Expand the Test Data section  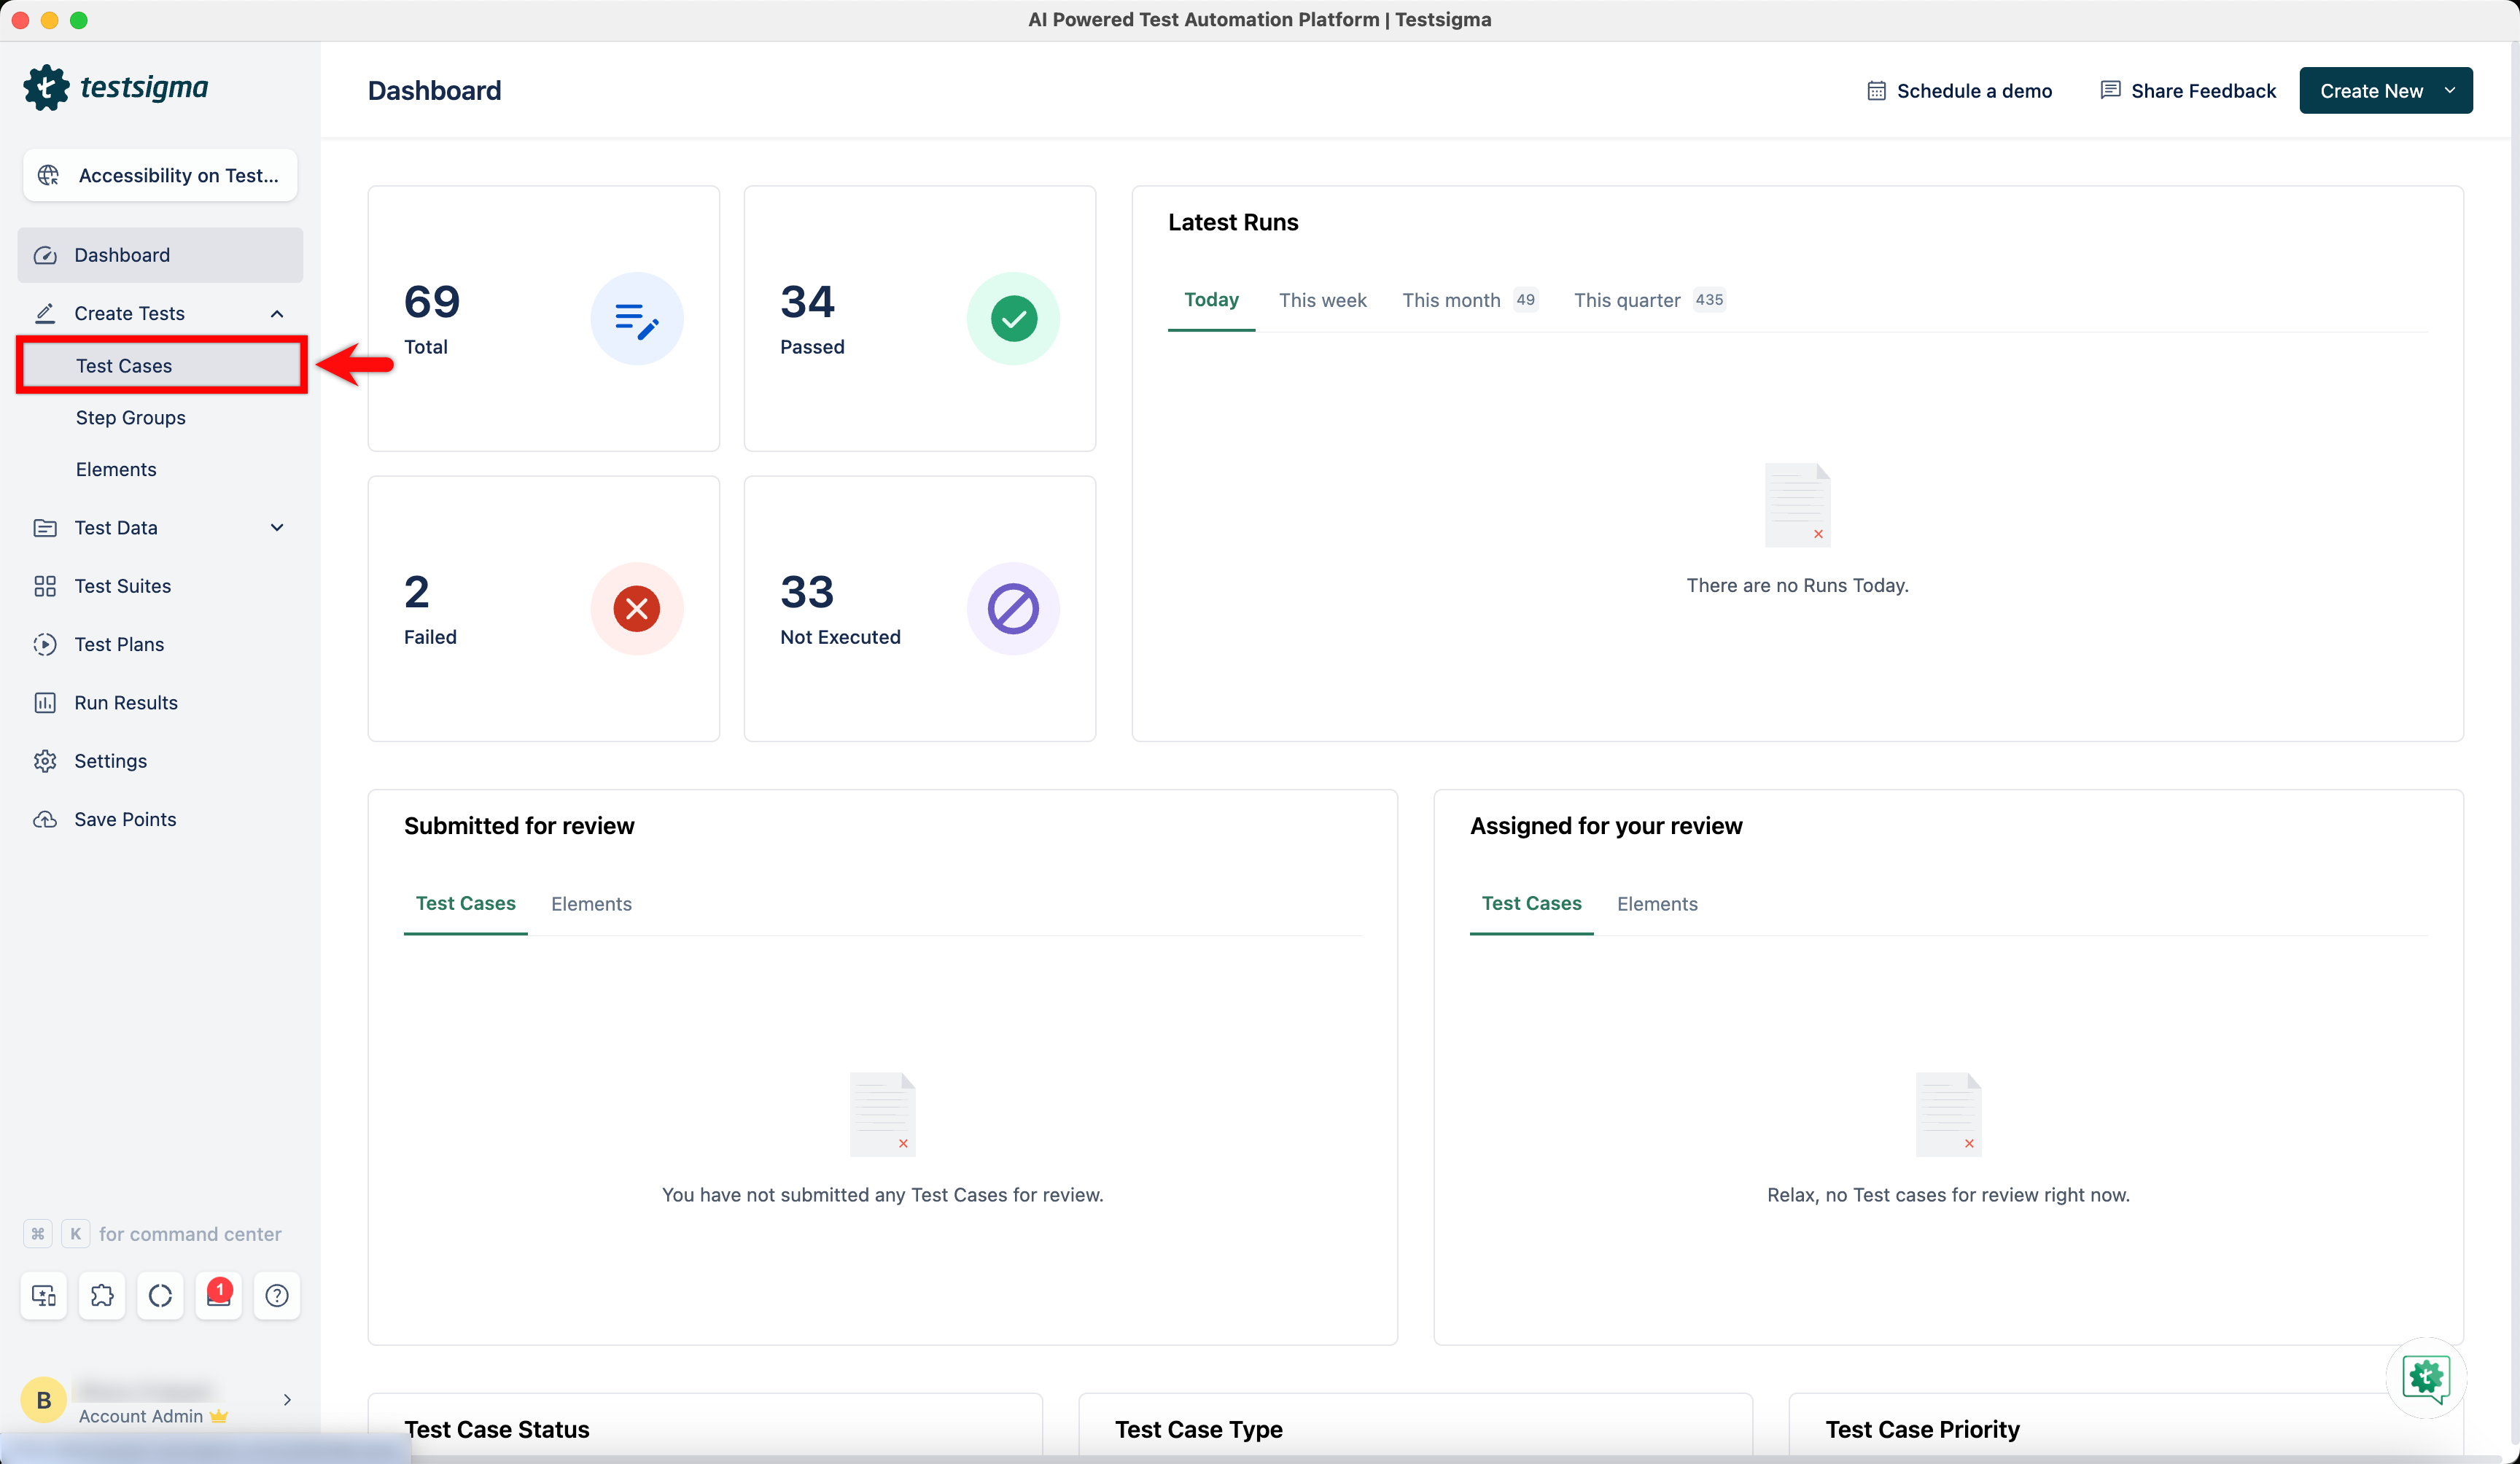(277, 528)
